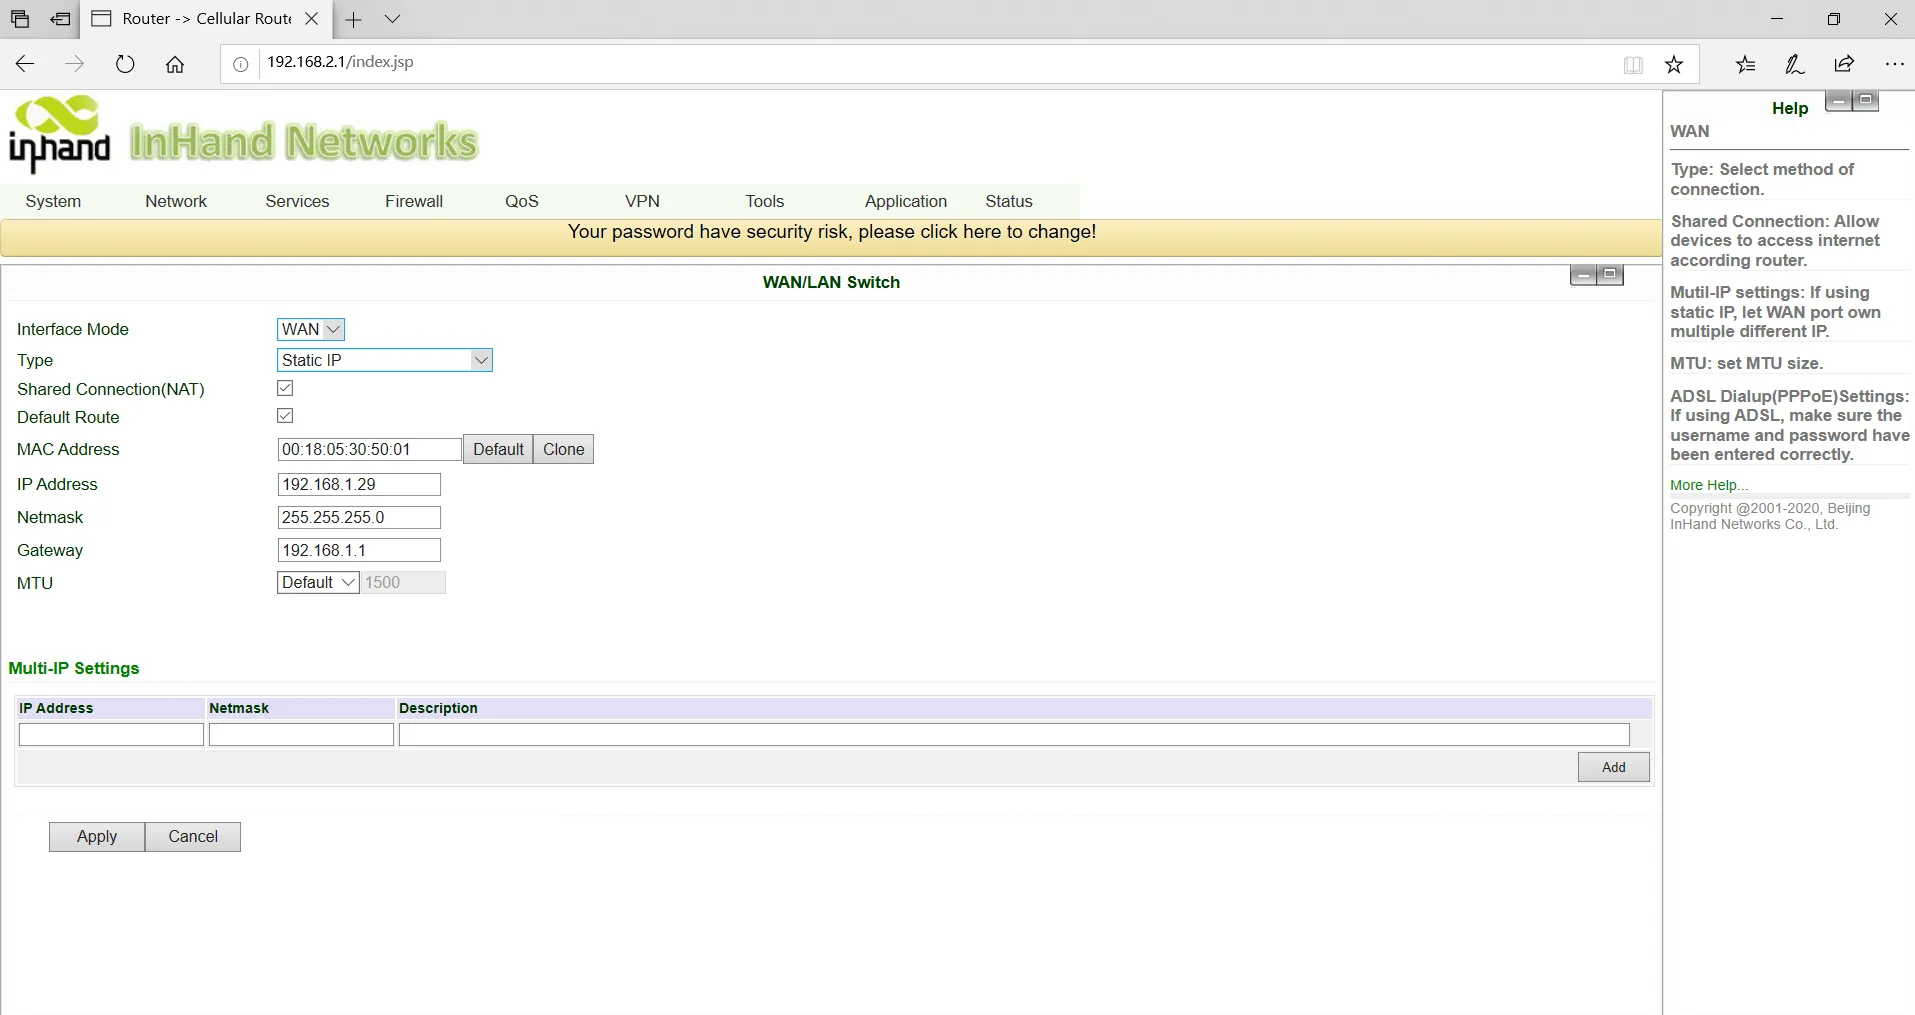Maximize the Help panel
Viewport: 1915px width, 1015px height.
[x=1866, y=101]
